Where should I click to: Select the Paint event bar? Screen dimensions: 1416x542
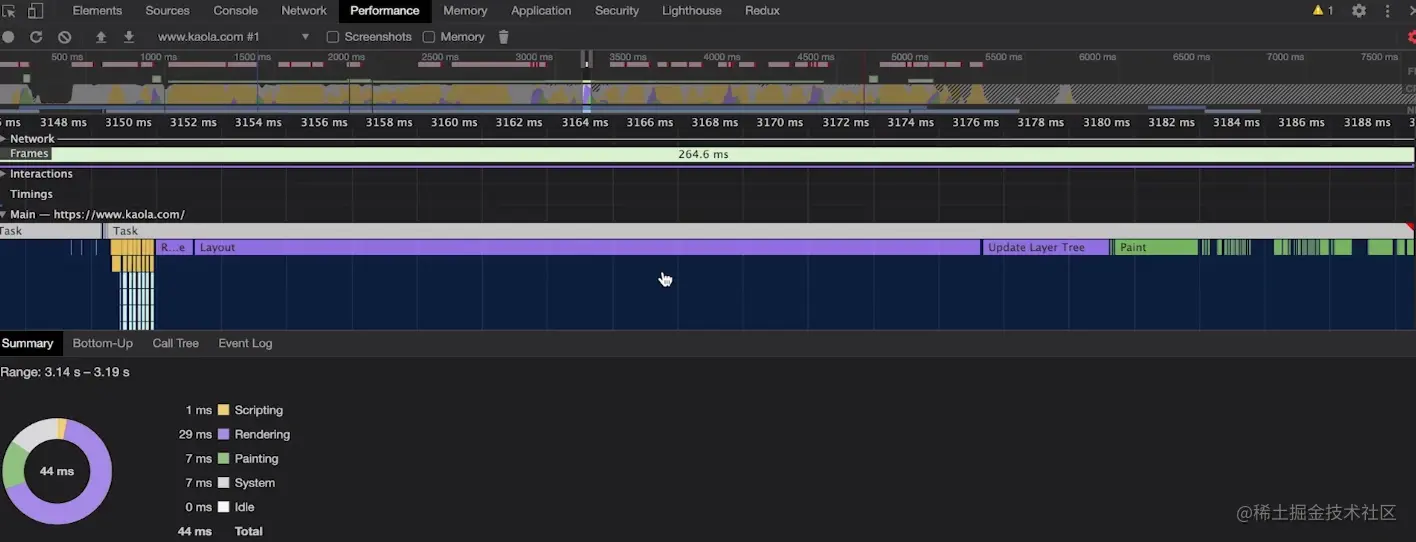(x=1157, y=247)
